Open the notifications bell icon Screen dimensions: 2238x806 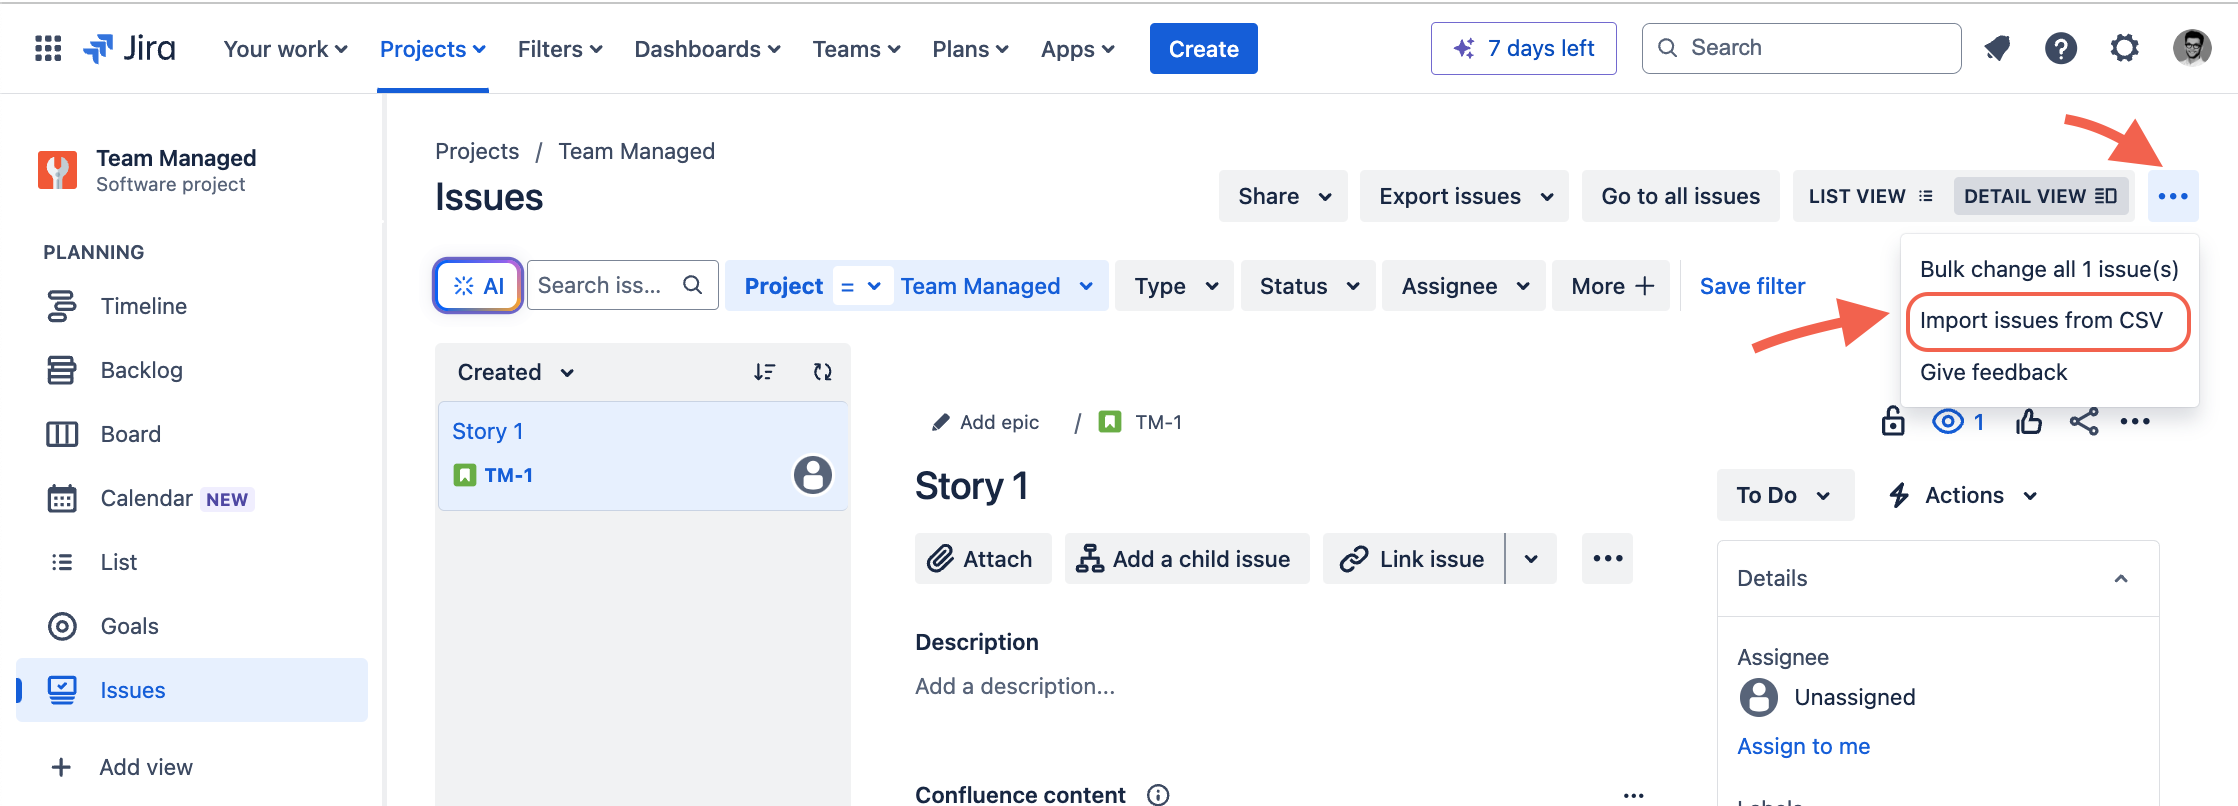click(x=1997, y=48)
